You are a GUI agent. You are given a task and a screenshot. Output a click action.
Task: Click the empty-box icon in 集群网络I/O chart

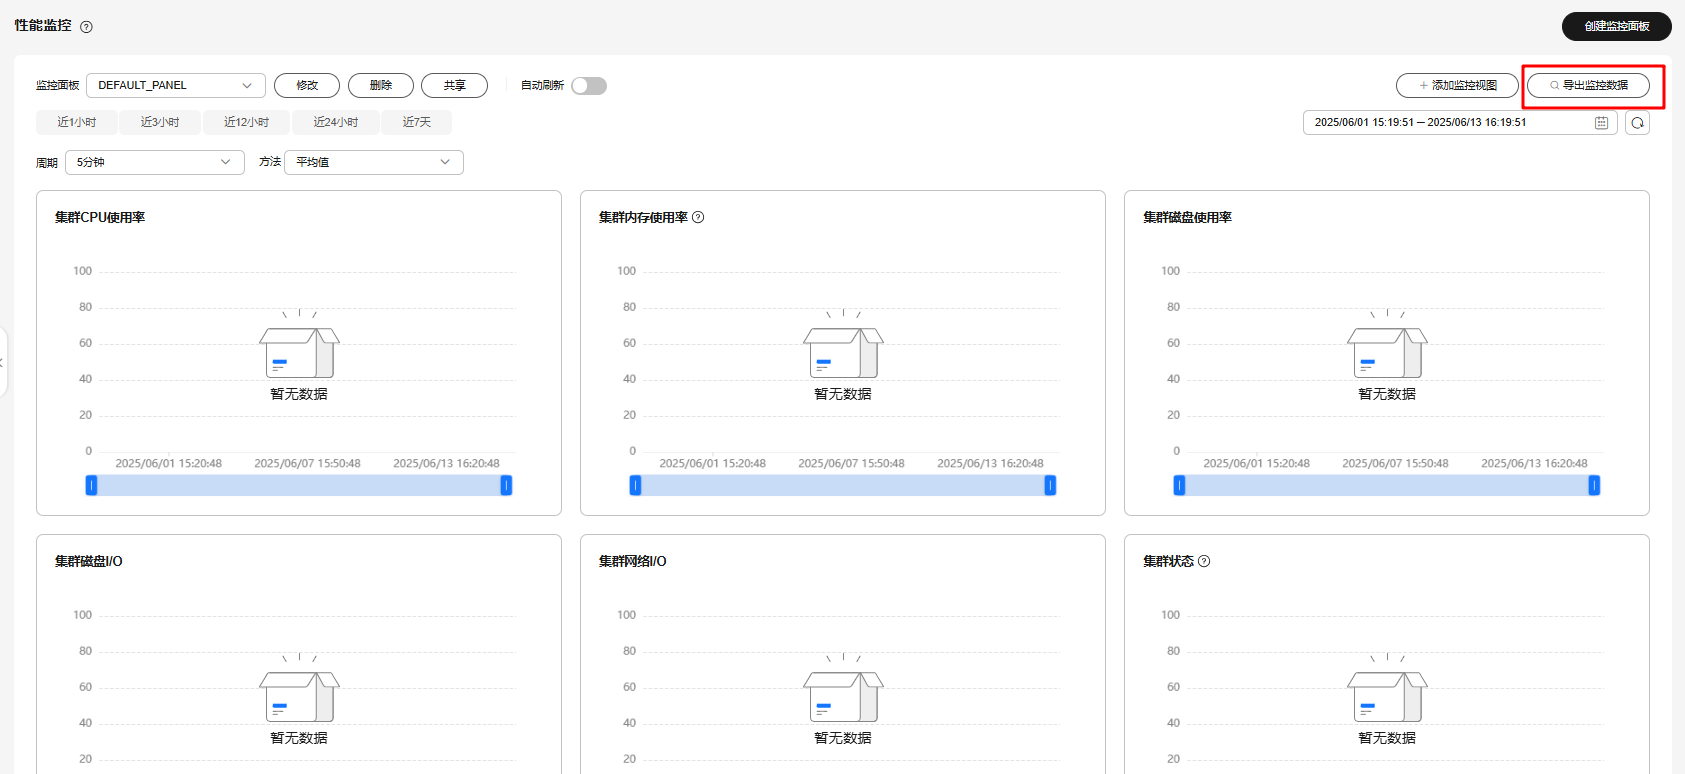(x=843, y=688)
